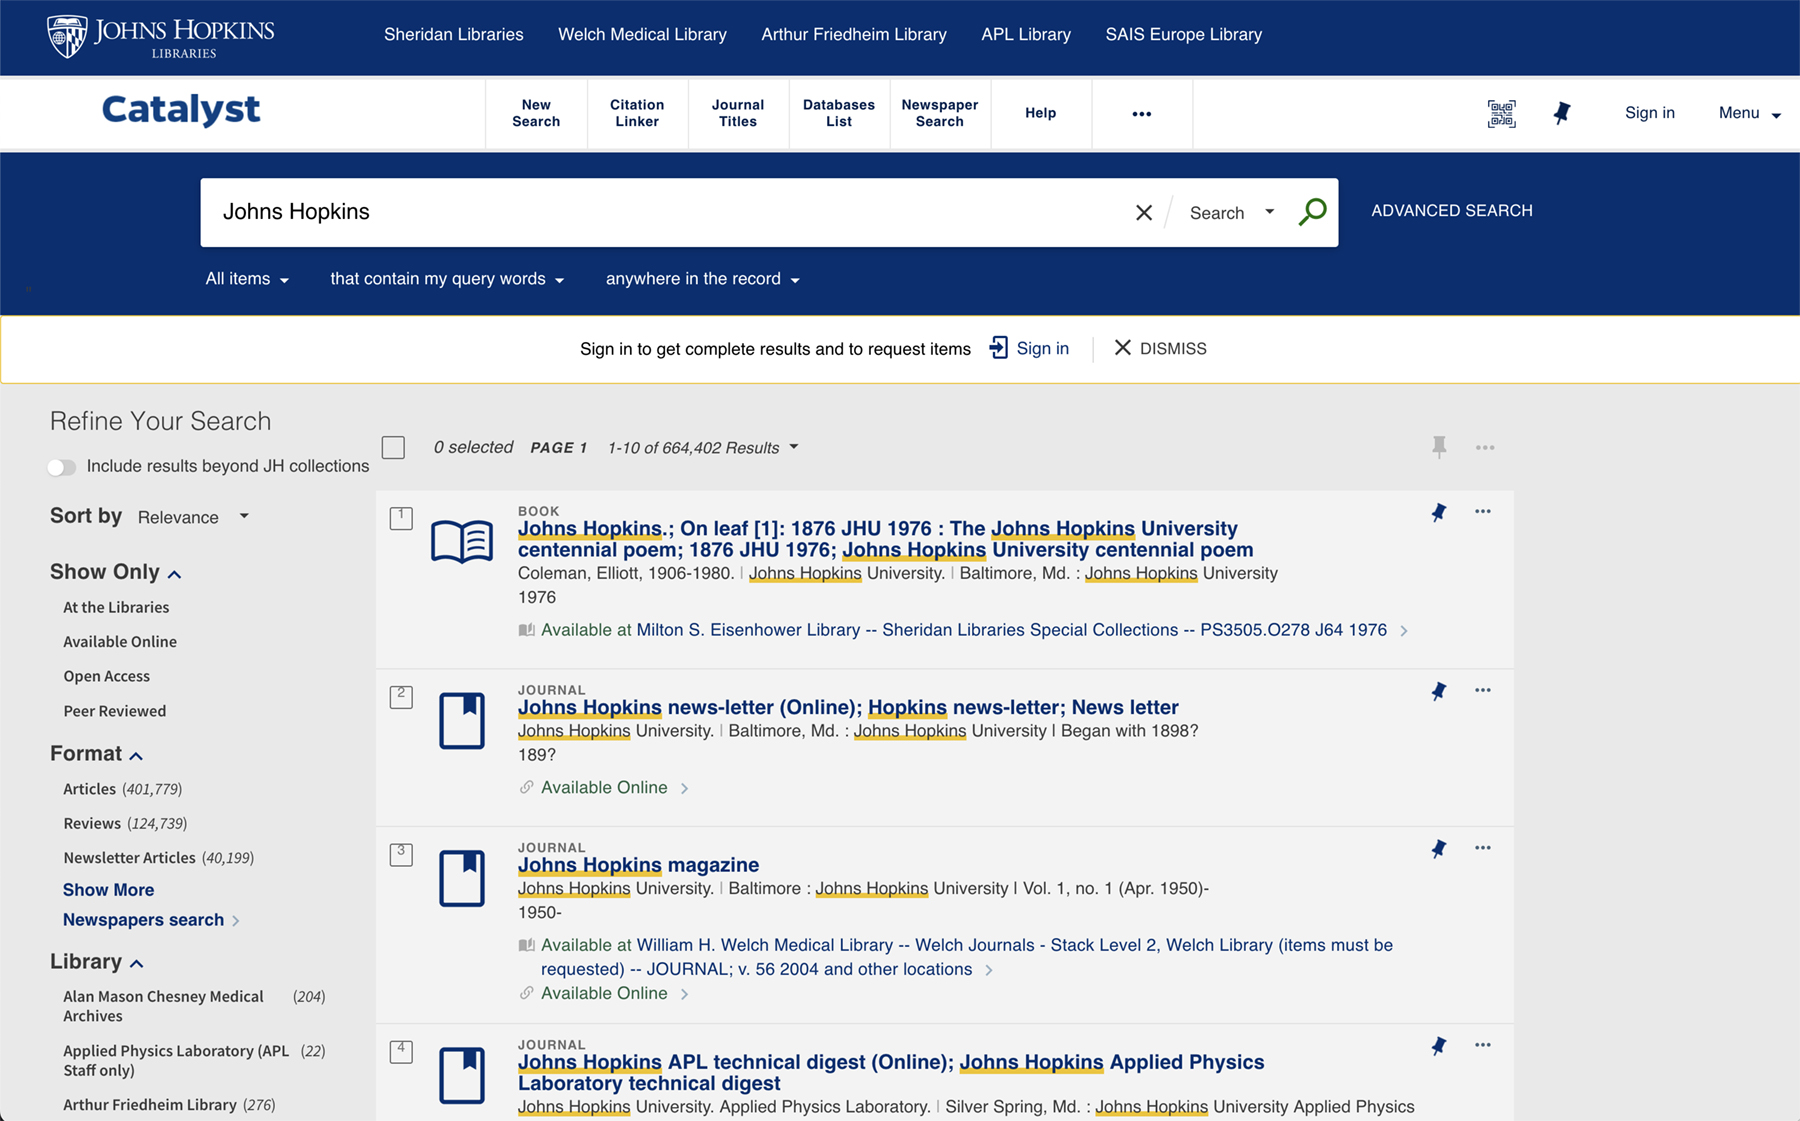Image resolution: width=1800 pixels, height=1121 pixels.
Task: Select result 3 checkbox
Action: [x=401, y=855]
